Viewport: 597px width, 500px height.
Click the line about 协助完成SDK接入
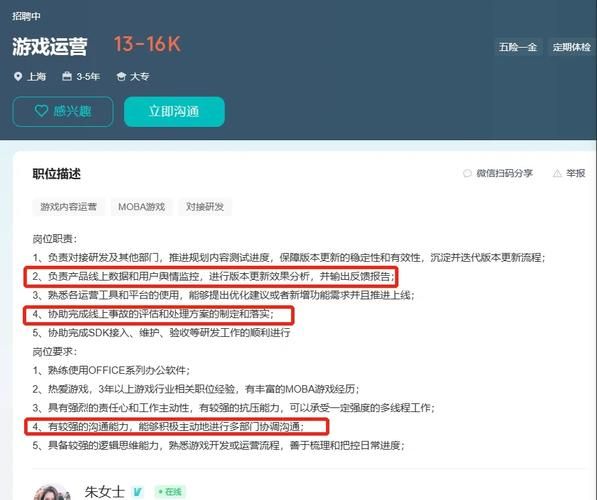coord(161,333)
